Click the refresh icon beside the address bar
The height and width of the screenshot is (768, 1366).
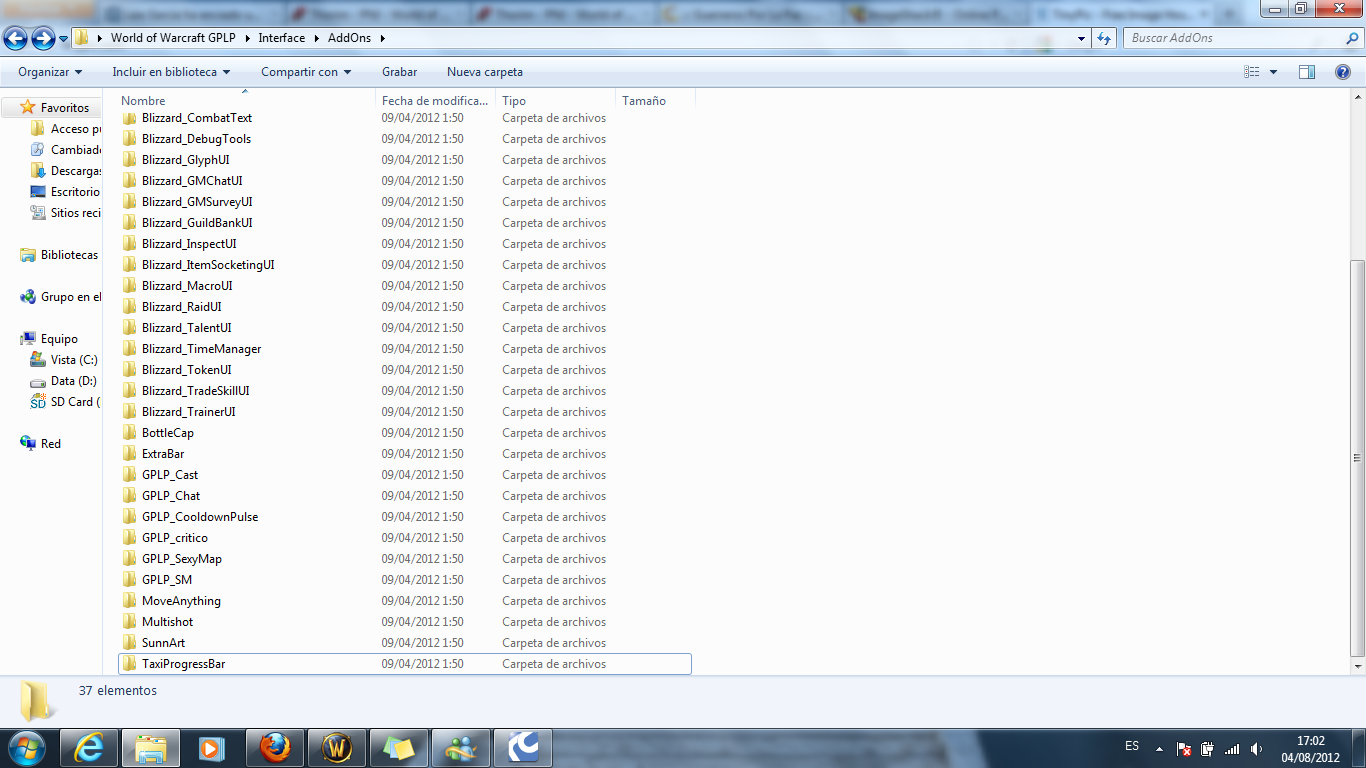tap(1104, 38)
